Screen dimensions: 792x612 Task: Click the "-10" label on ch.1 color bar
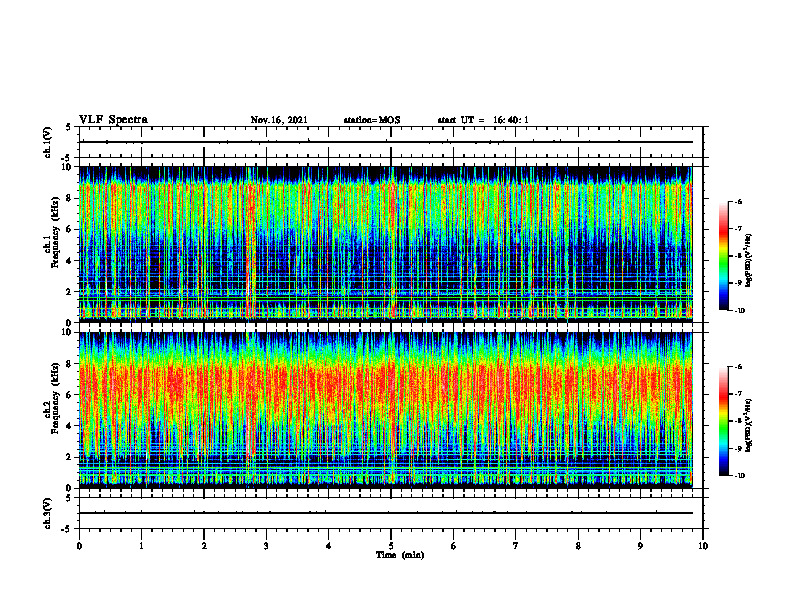pyautogui.click(x=739, y=310)
